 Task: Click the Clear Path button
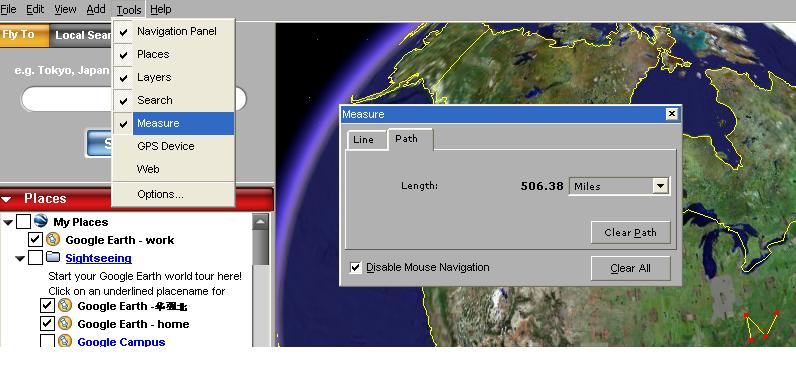[631, 233]
